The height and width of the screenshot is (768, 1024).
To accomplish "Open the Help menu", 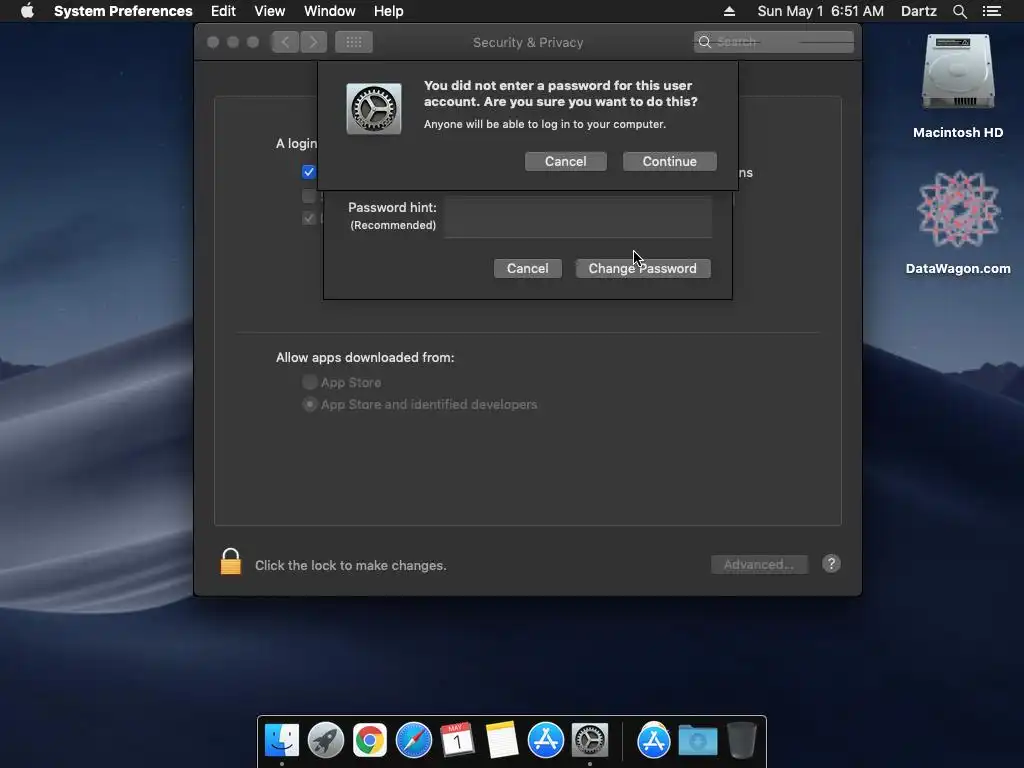I will tap(388, 11).
